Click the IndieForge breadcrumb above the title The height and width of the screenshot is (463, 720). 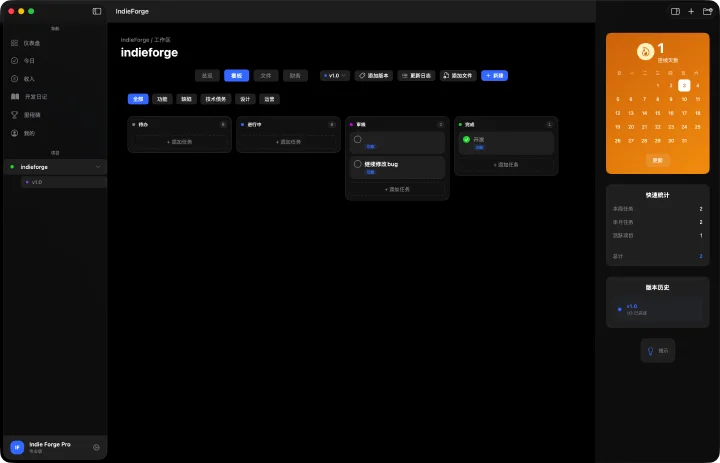[135, 40]
